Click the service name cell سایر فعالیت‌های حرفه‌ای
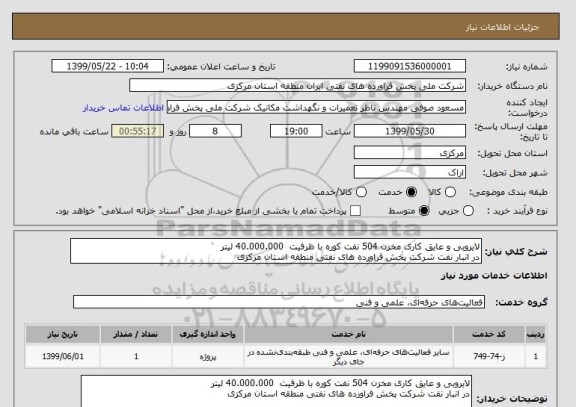Image resolution: width=576 pixels, height=407 pixels. tap(348, 357)
